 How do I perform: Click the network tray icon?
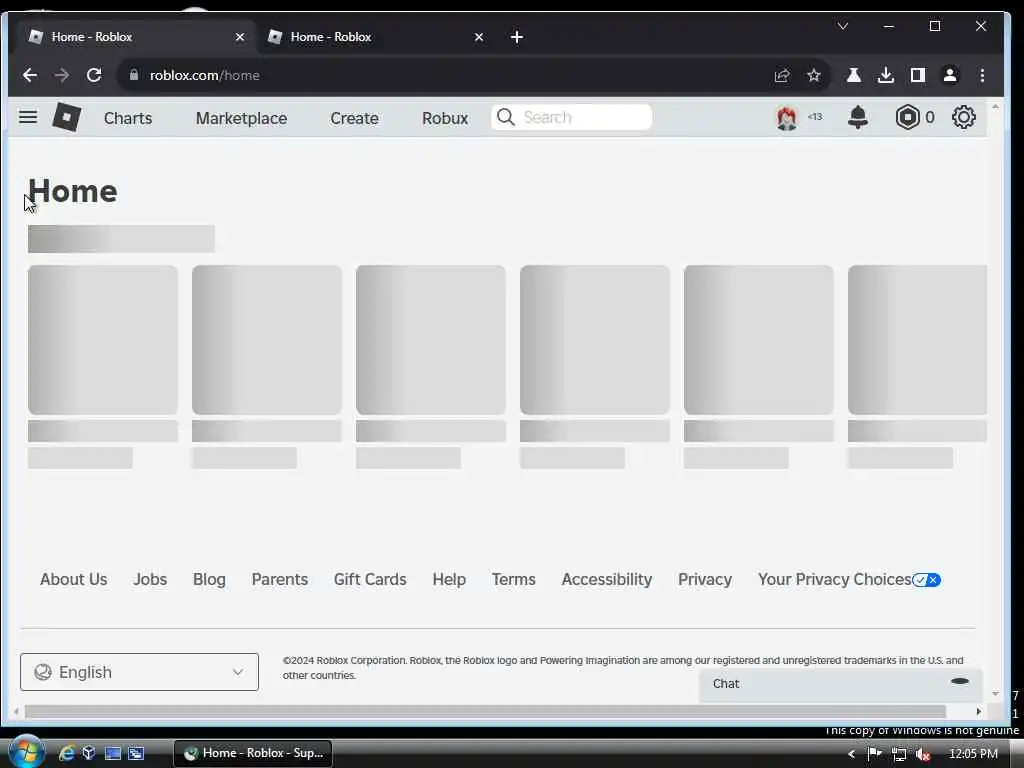pyautogui.click(x=899, y=754)
